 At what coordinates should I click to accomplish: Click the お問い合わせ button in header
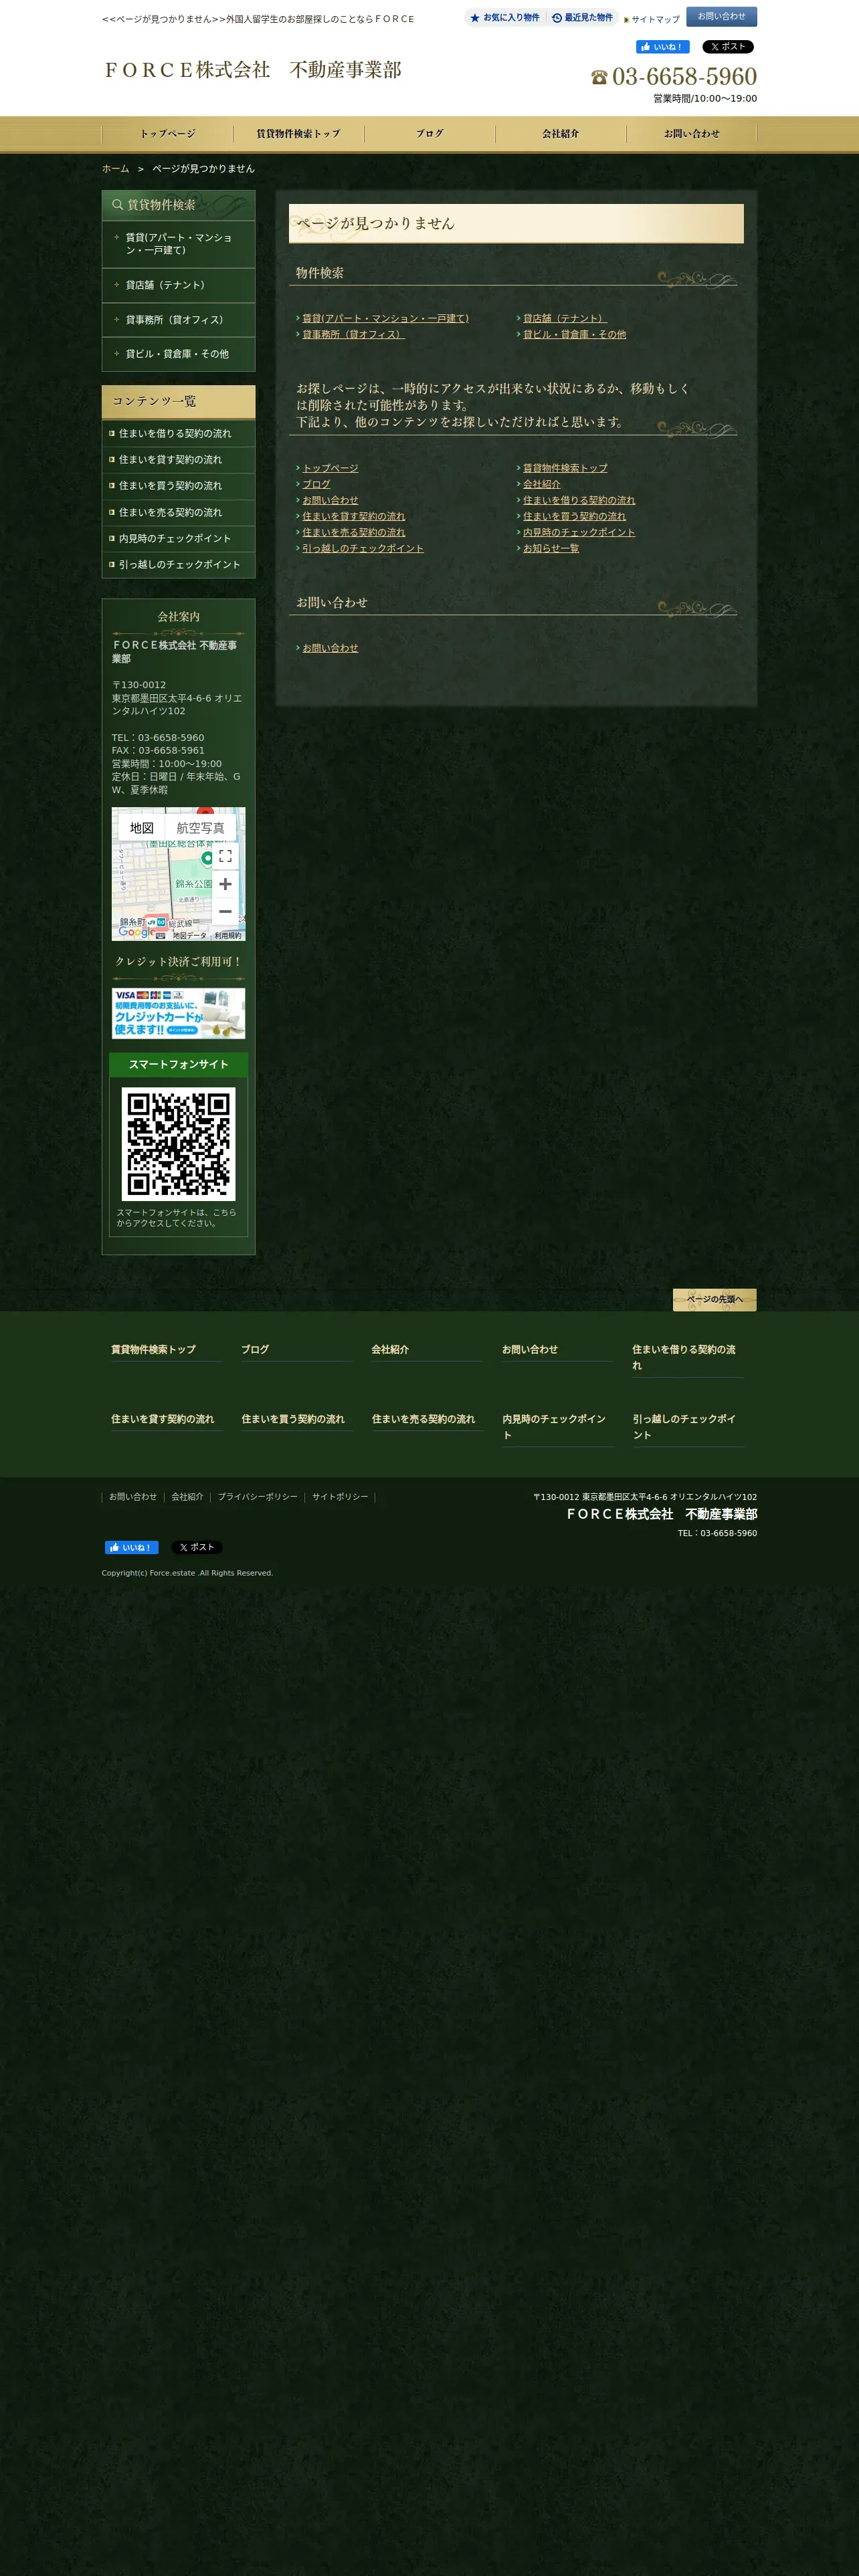[x=721, y=16]
